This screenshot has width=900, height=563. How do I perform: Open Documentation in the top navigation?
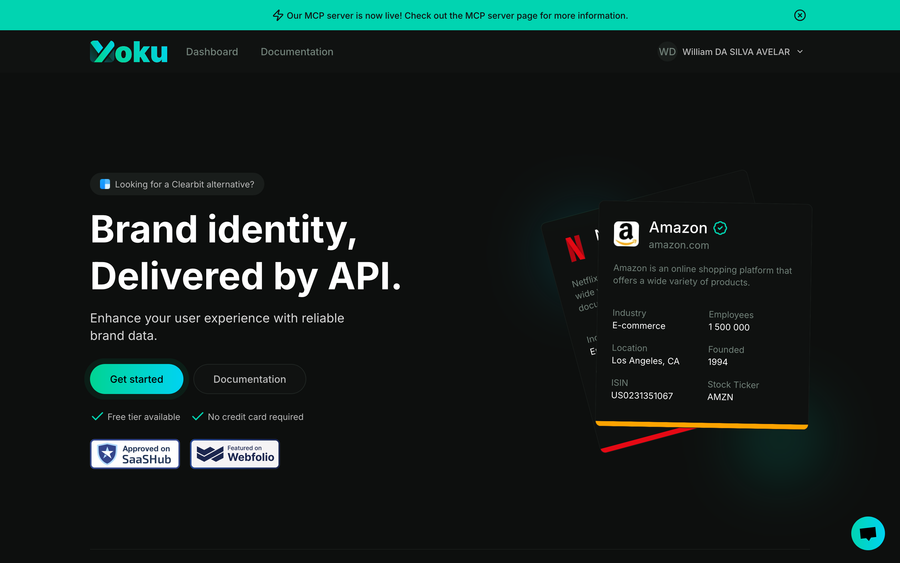[x=297, y=52]
